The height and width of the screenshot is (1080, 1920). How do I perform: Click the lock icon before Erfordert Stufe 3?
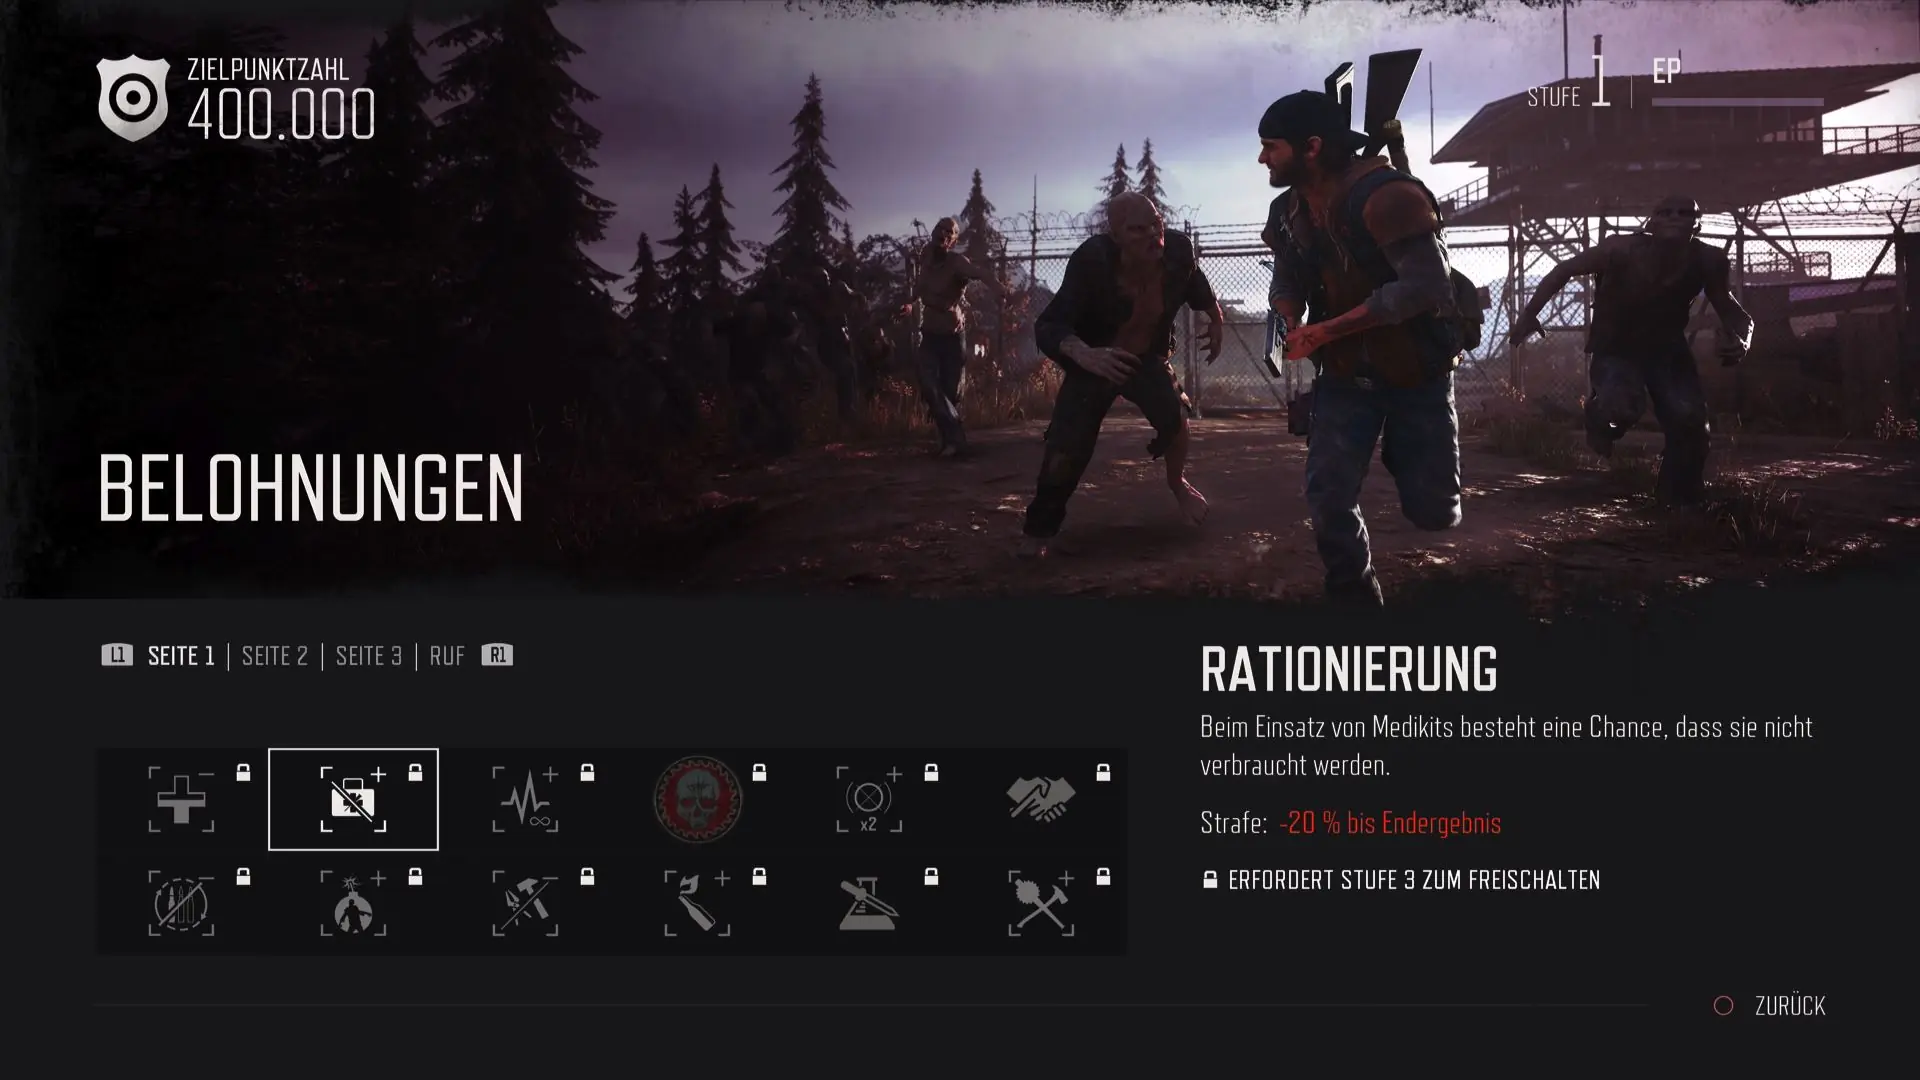[x=1210, y=880]
